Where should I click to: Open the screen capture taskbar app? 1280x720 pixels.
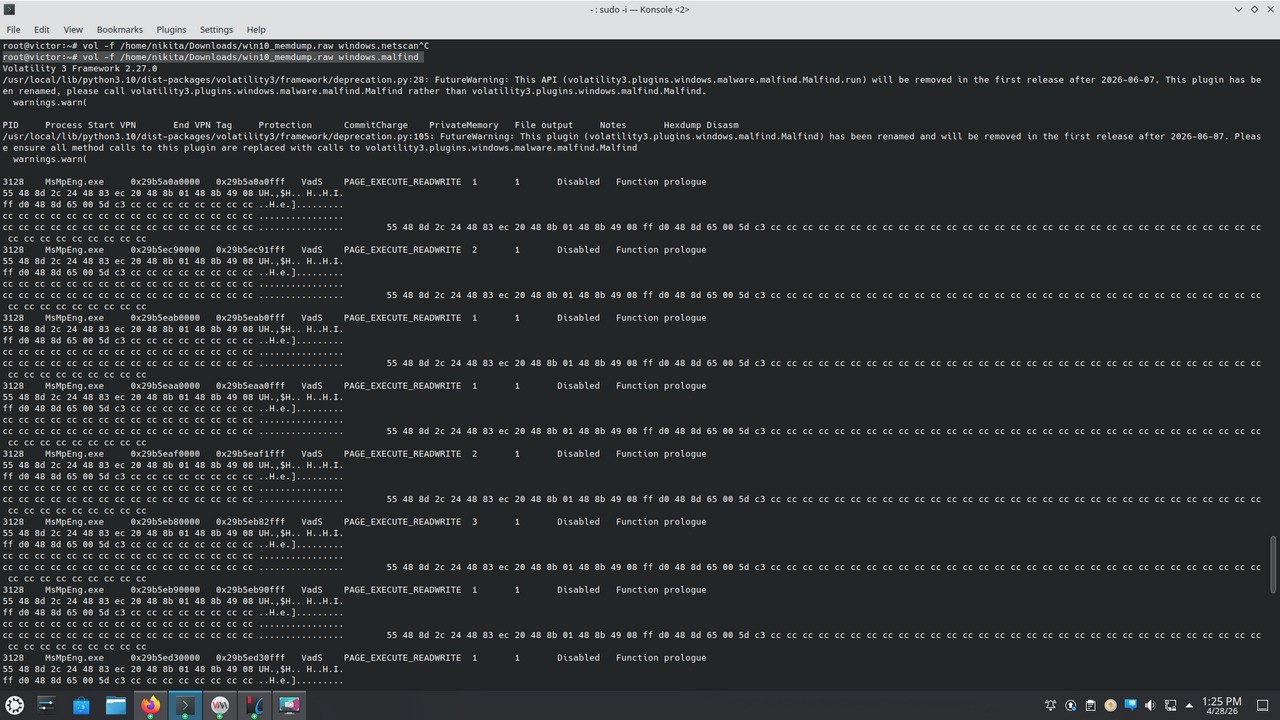pos(289,705)
